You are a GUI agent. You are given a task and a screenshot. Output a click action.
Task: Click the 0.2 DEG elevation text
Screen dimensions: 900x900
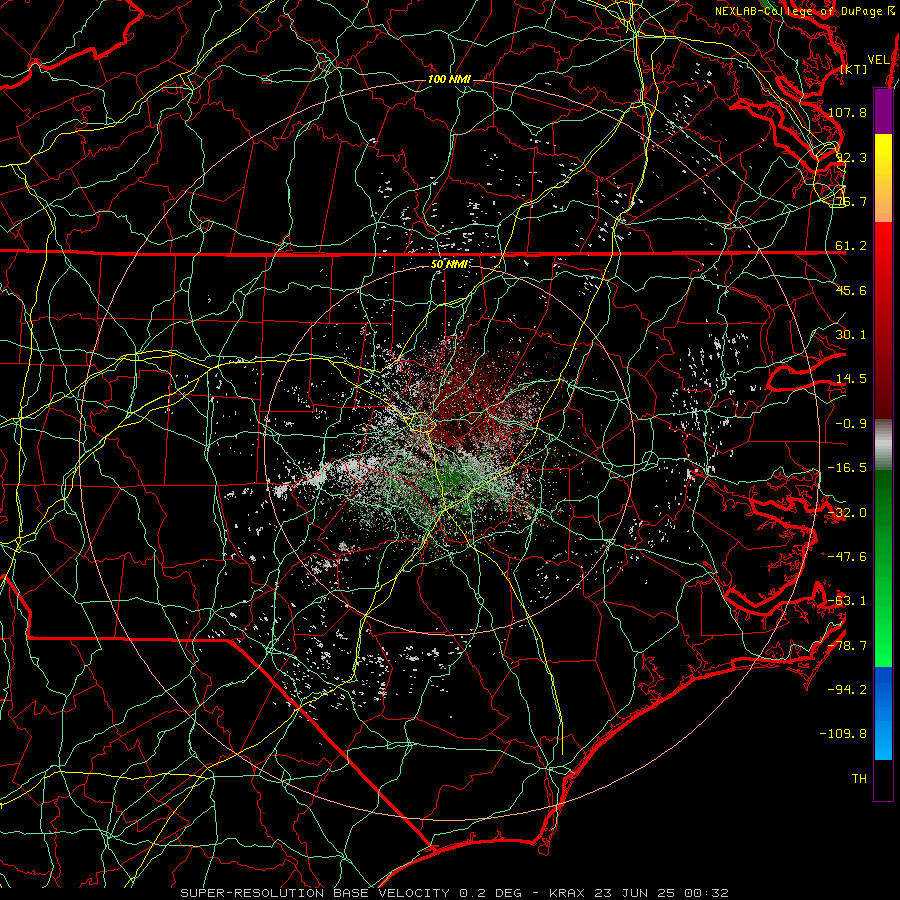click(x=490, y=893)
